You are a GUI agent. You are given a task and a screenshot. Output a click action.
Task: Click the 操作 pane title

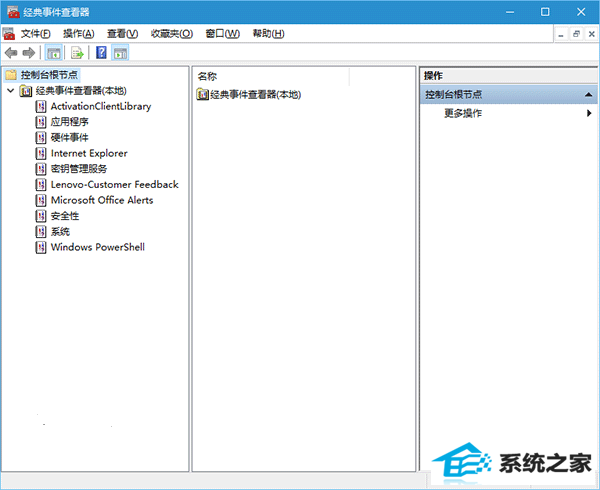[433, 76]
